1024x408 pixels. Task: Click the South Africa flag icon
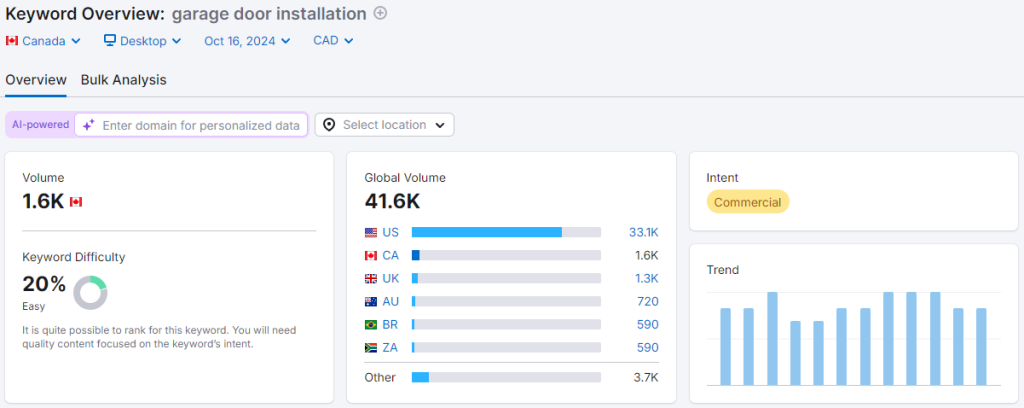pos(371,348)
